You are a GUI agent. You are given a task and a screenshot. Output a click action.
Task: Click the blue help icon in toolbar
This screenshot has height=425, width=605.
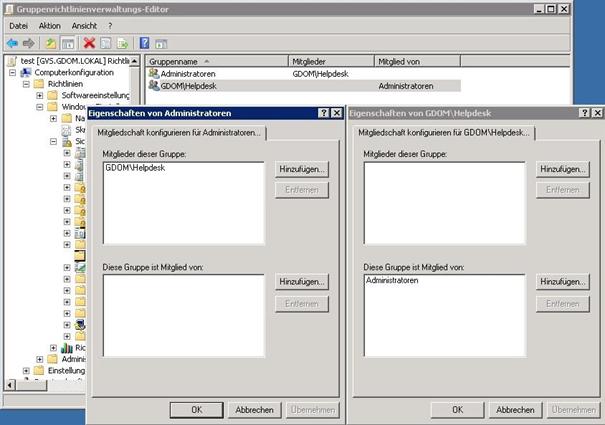145,43
